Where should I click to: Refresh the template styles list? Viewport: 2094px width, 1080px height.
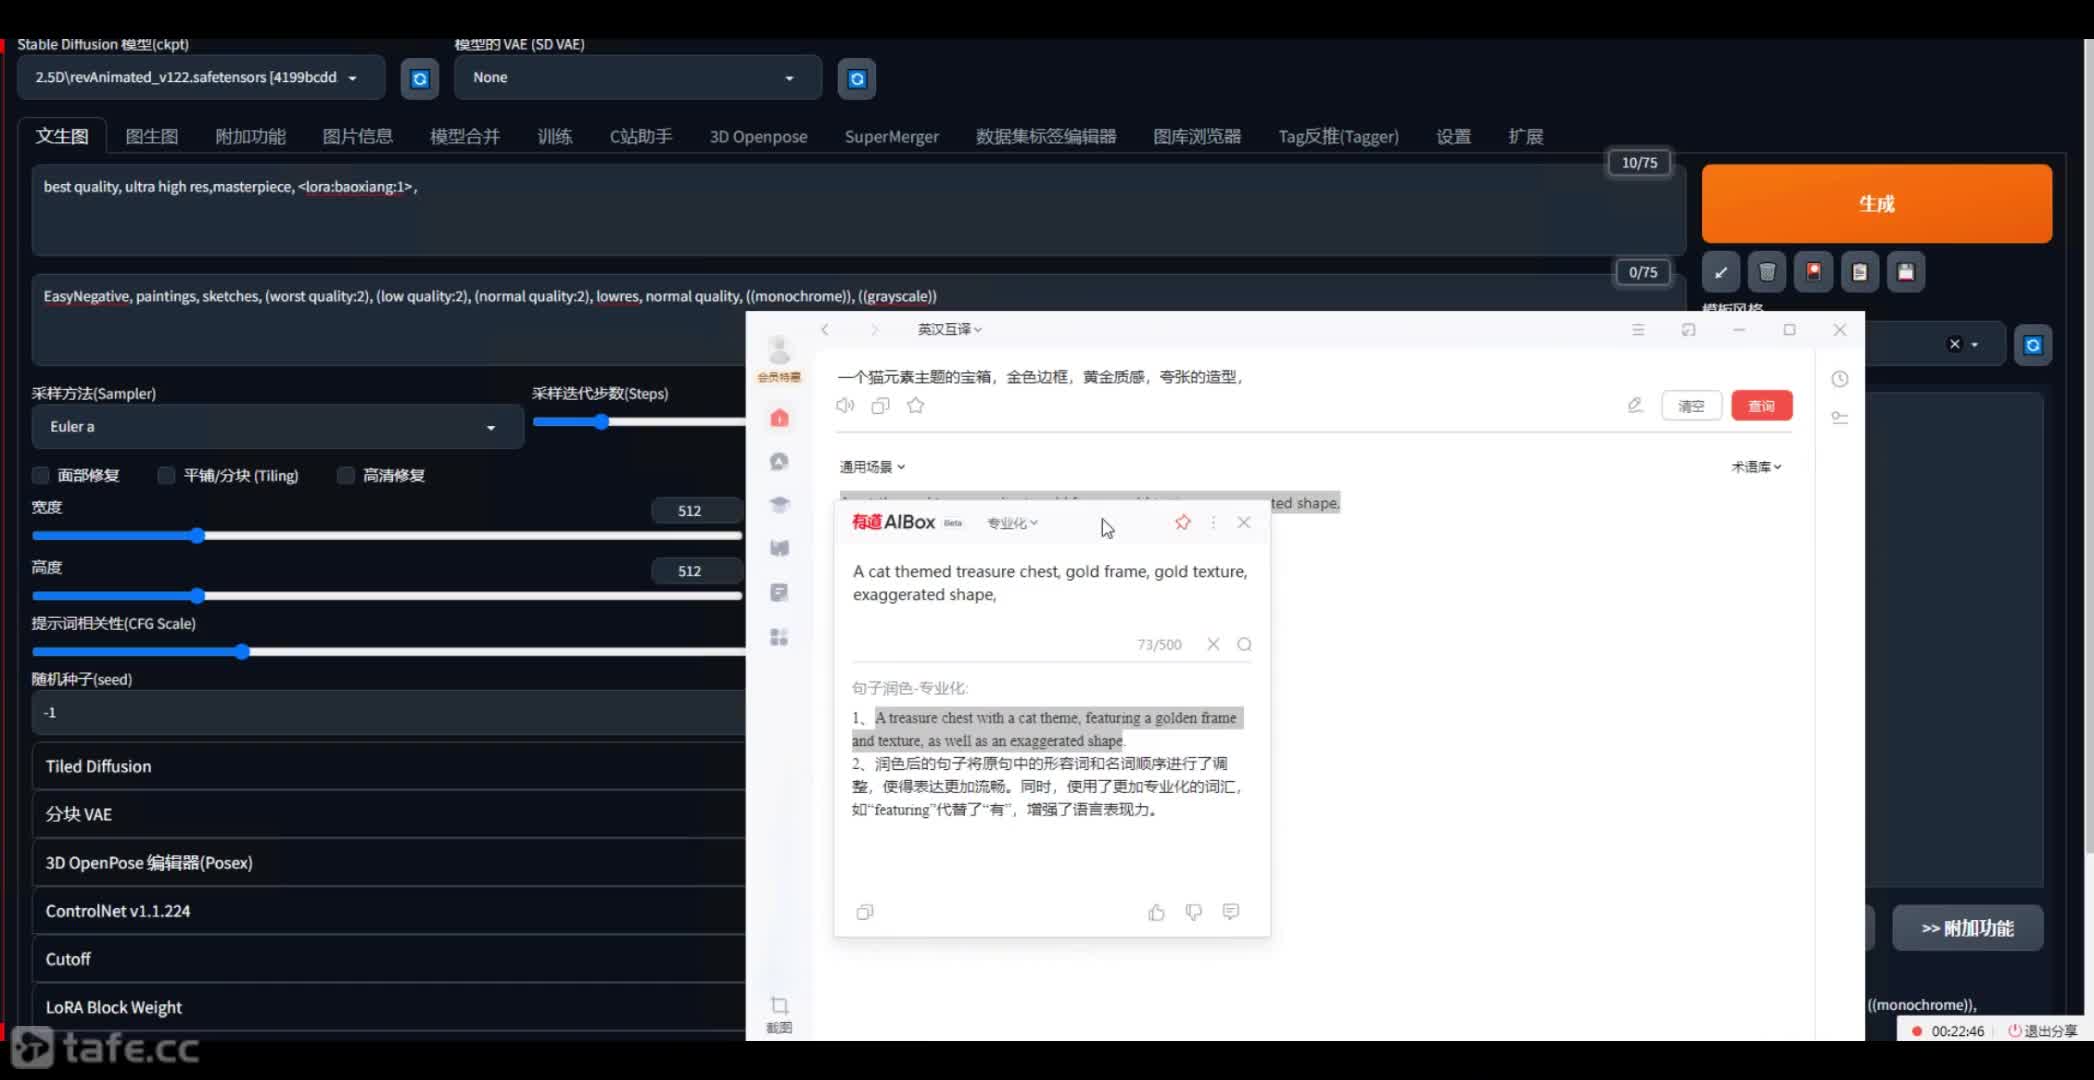[2033, 345]
